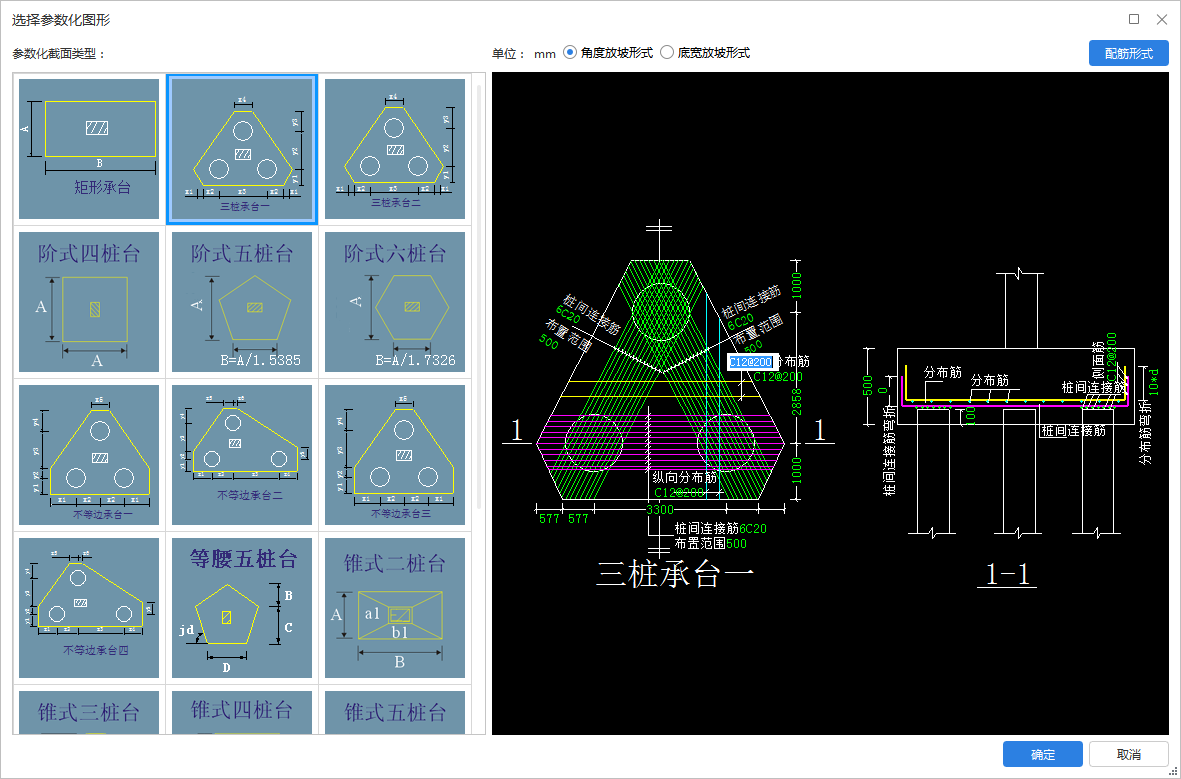Confirm with the 确定 button
Screen dimensions: 1181x779
[1042, 754]
